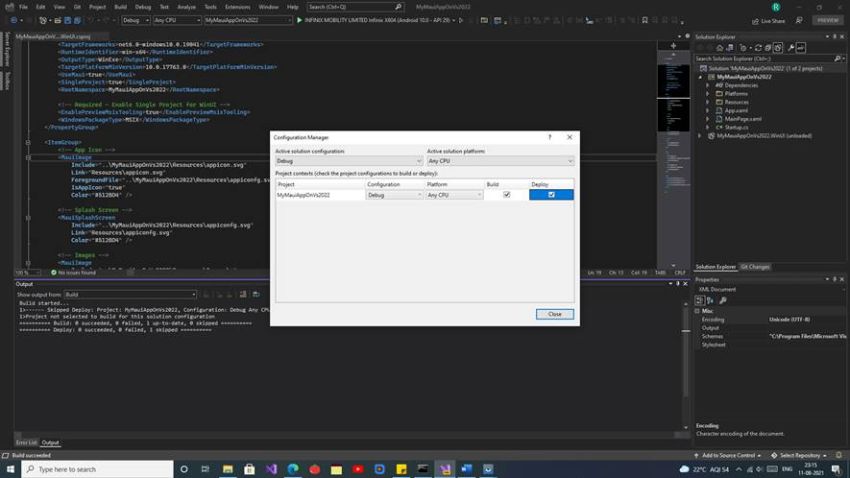Viewport: 850px width, 478px height.
Task: Click the Solution Explorer Preview Selected Items icon
Action: click(801, 48)
